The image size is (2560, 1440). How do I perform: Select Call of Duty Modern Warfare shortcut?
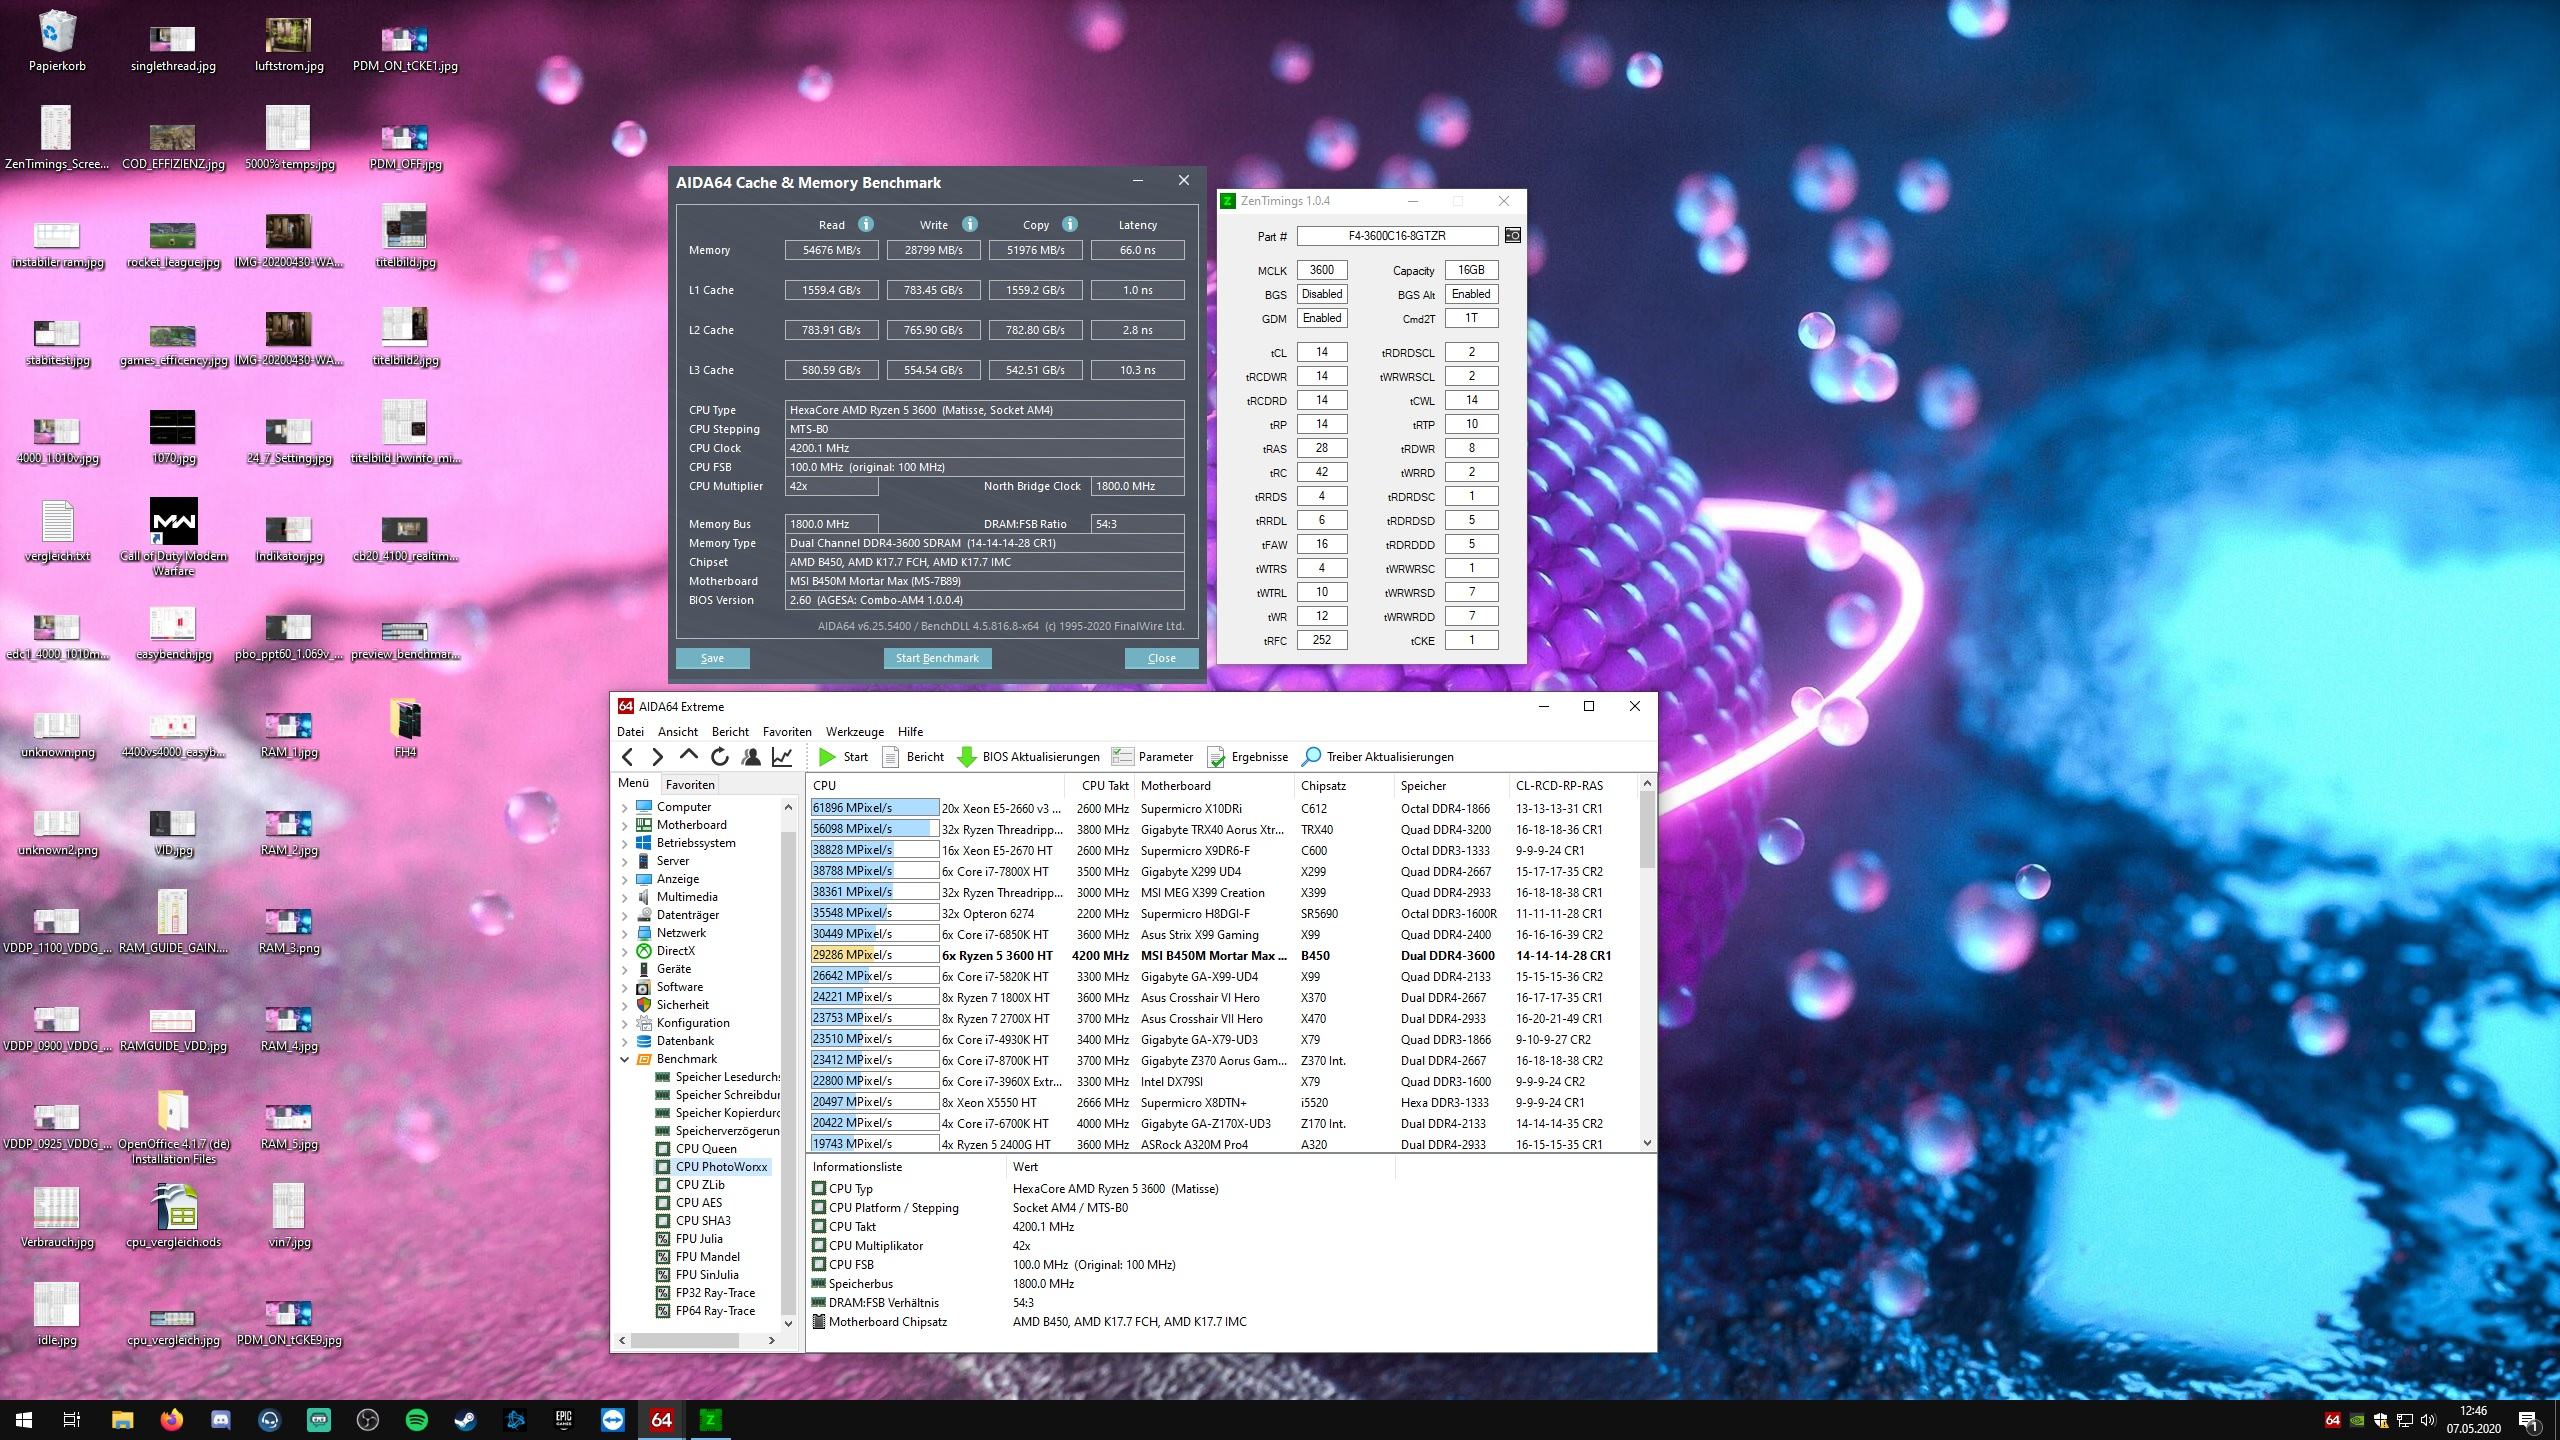click(x=173, y=537)
